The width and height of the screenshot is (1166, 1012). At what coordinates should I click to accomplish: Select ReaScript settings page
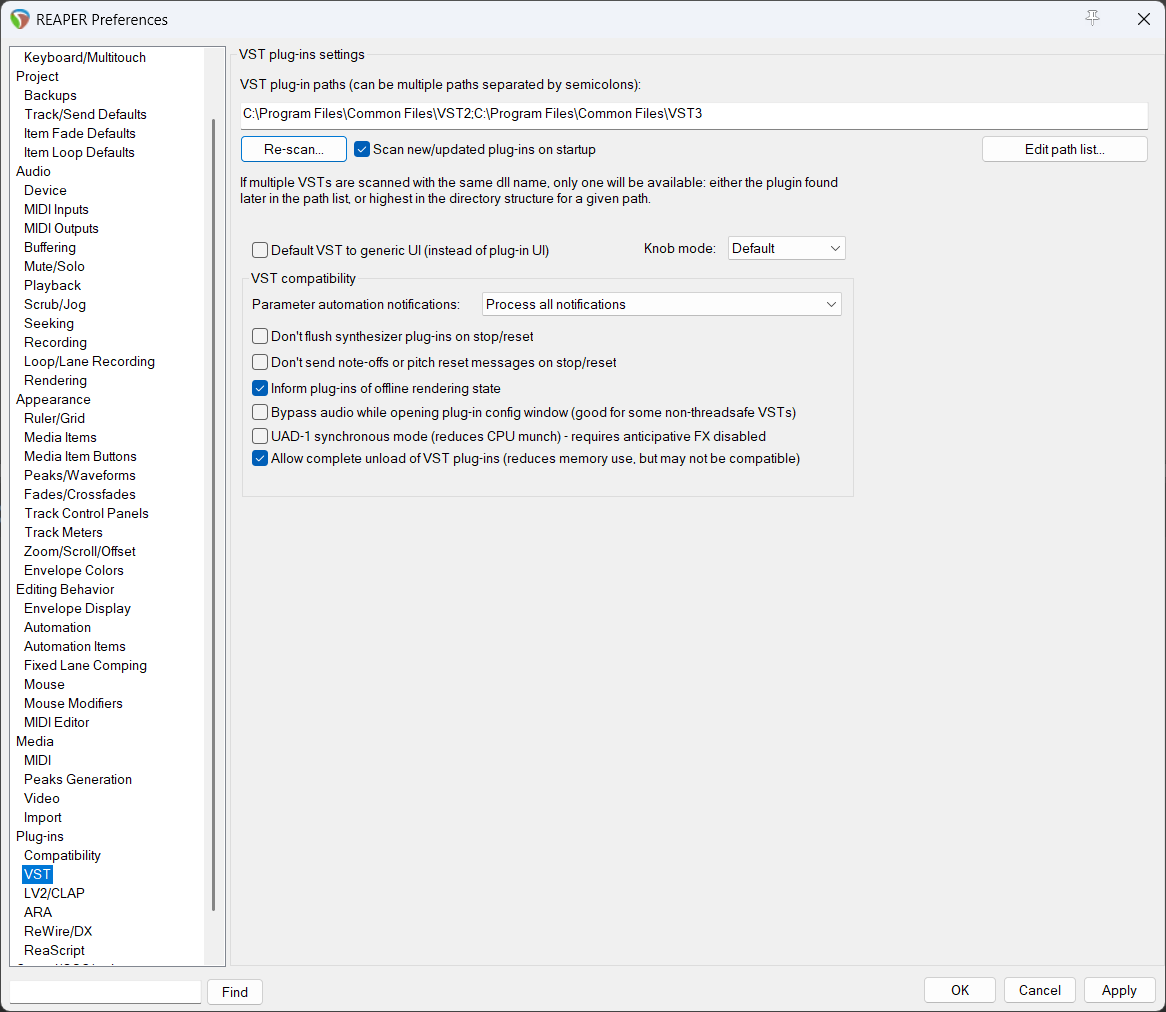[x=54, y=950]
